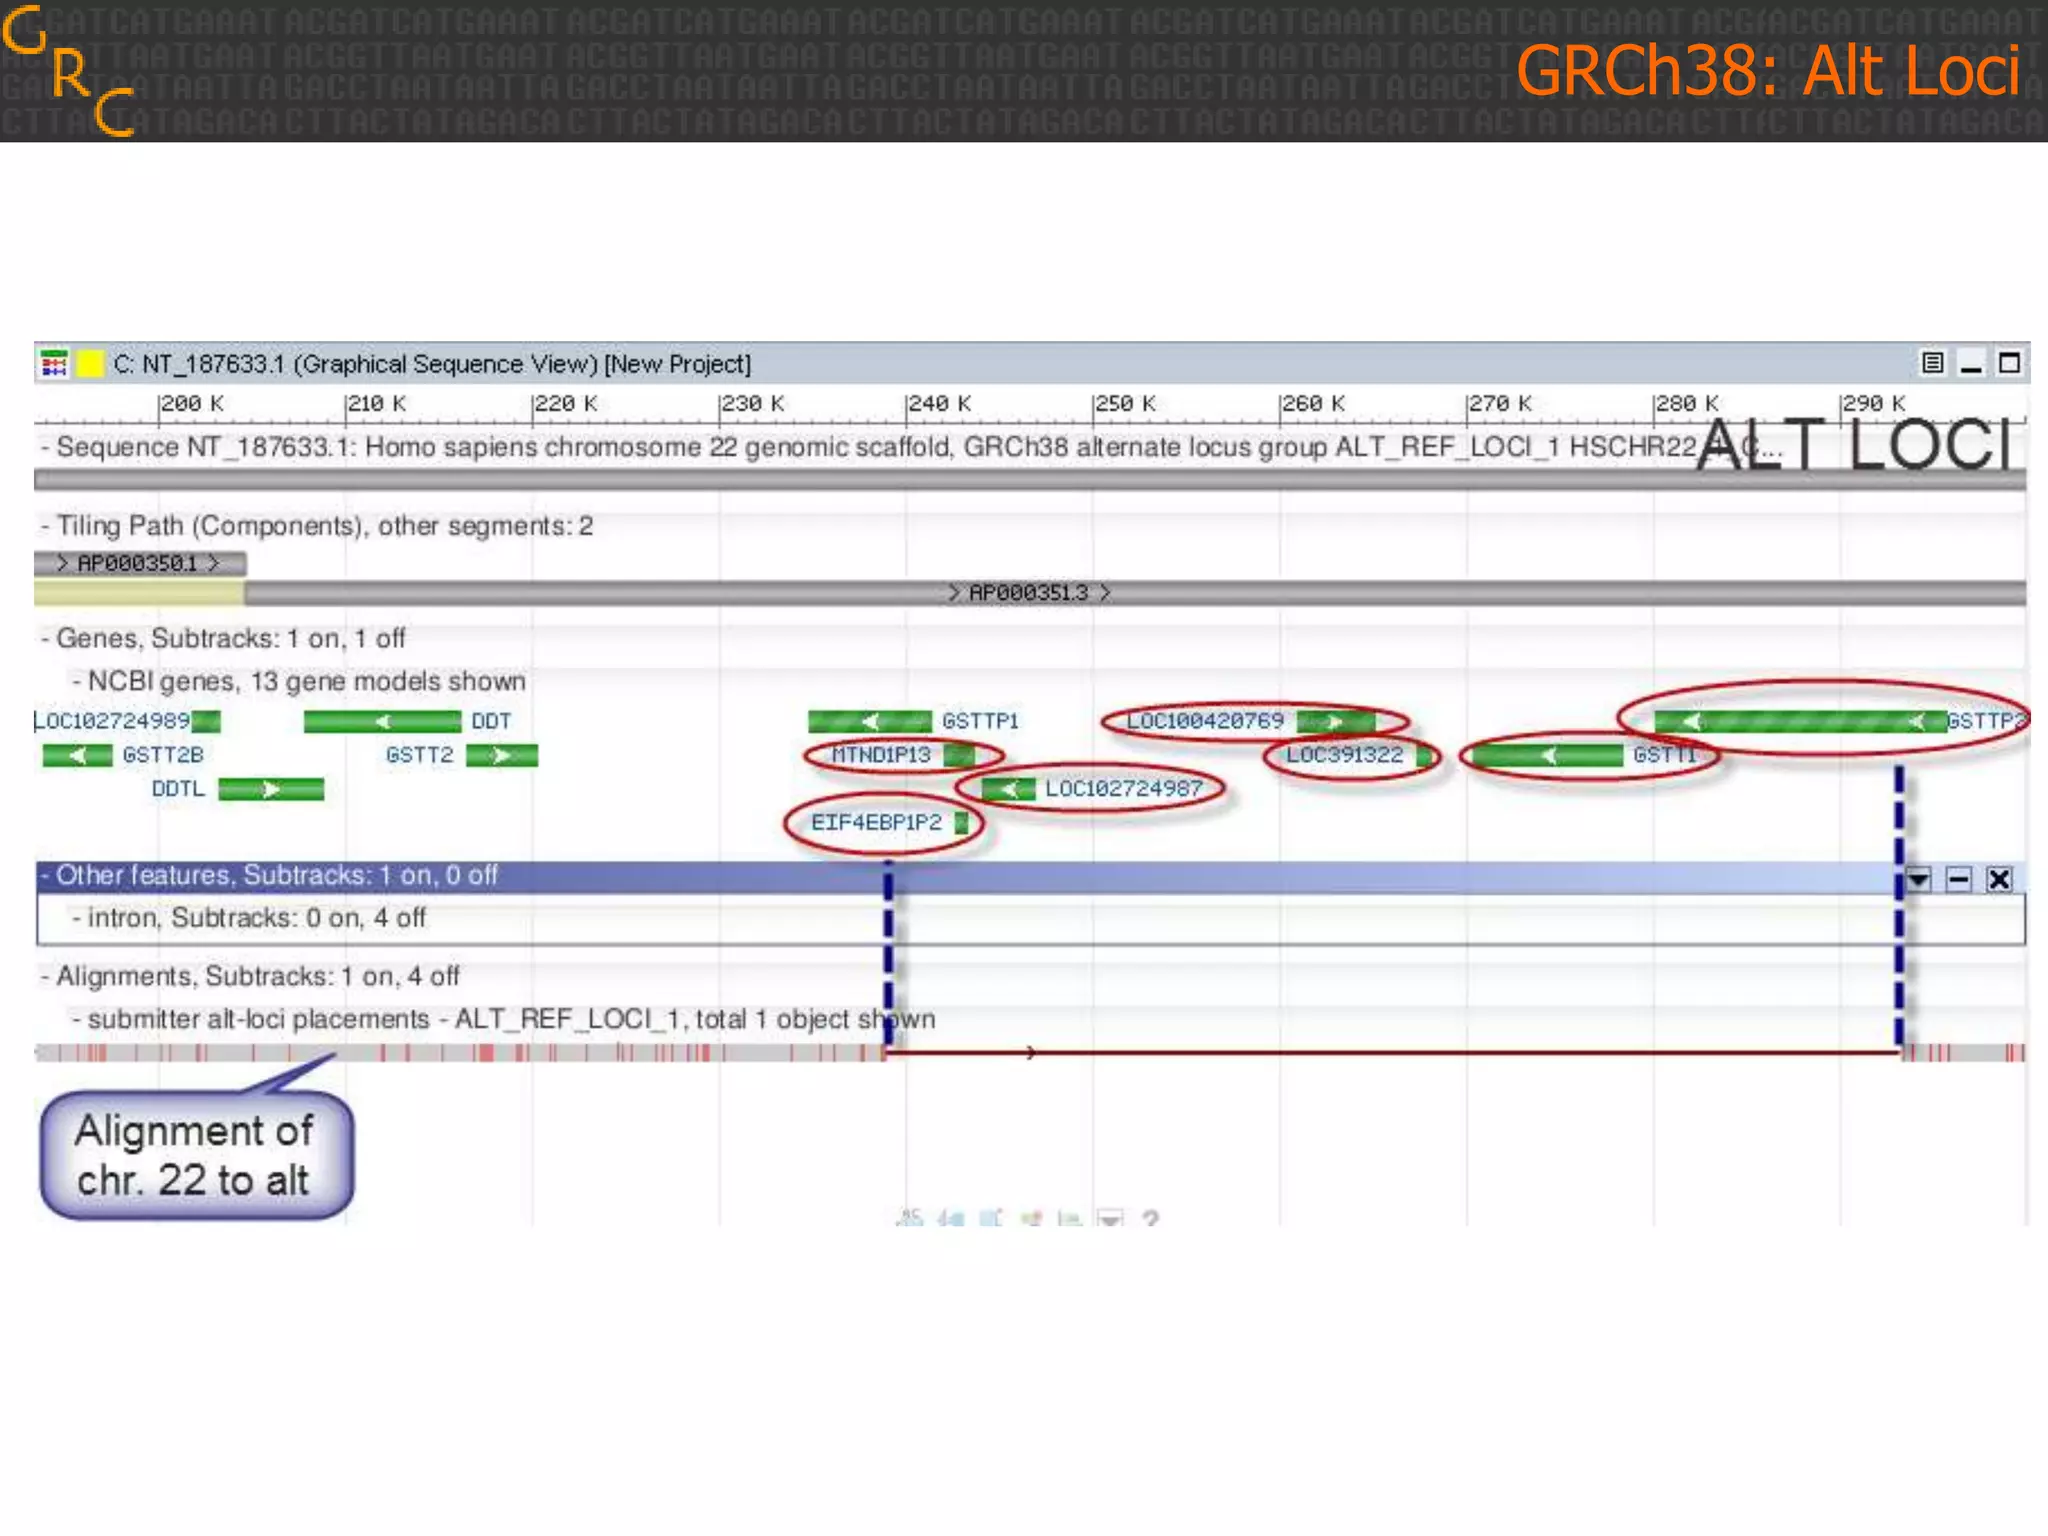Click the mismatch-marked alignment bar at left
The image size is (2048, 1536).
460,1053
